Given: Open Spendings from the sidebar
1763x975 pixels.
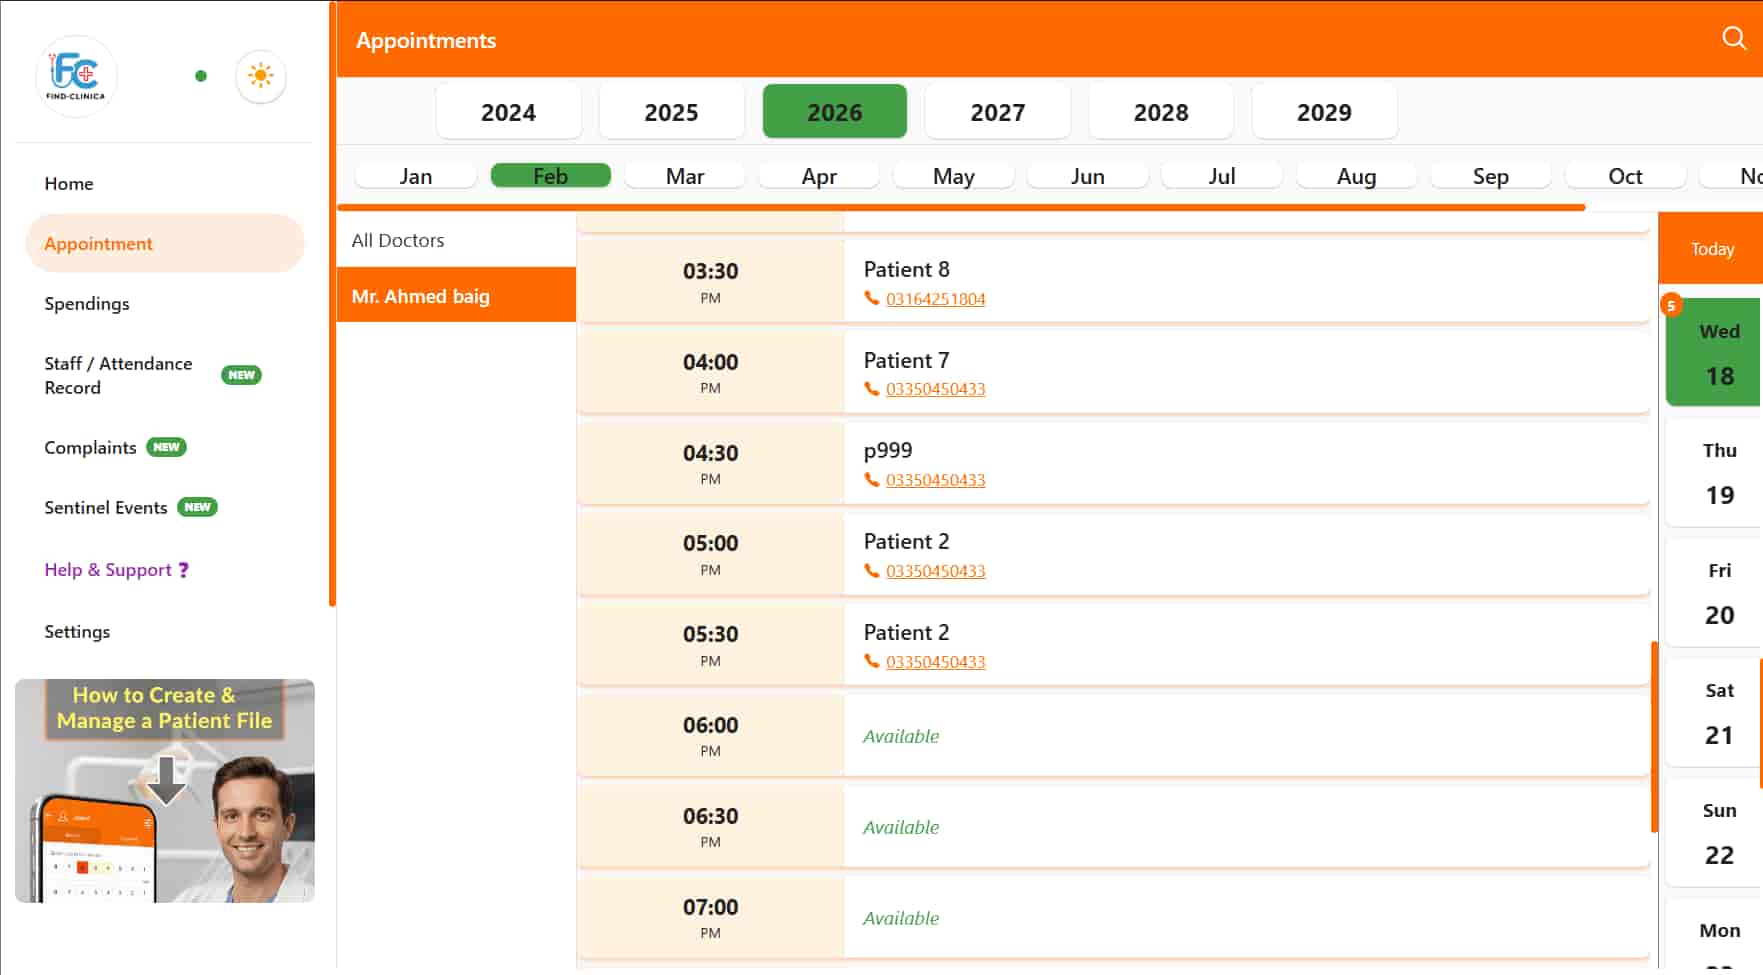Looking at the screenshot, I should click(87, 304).
